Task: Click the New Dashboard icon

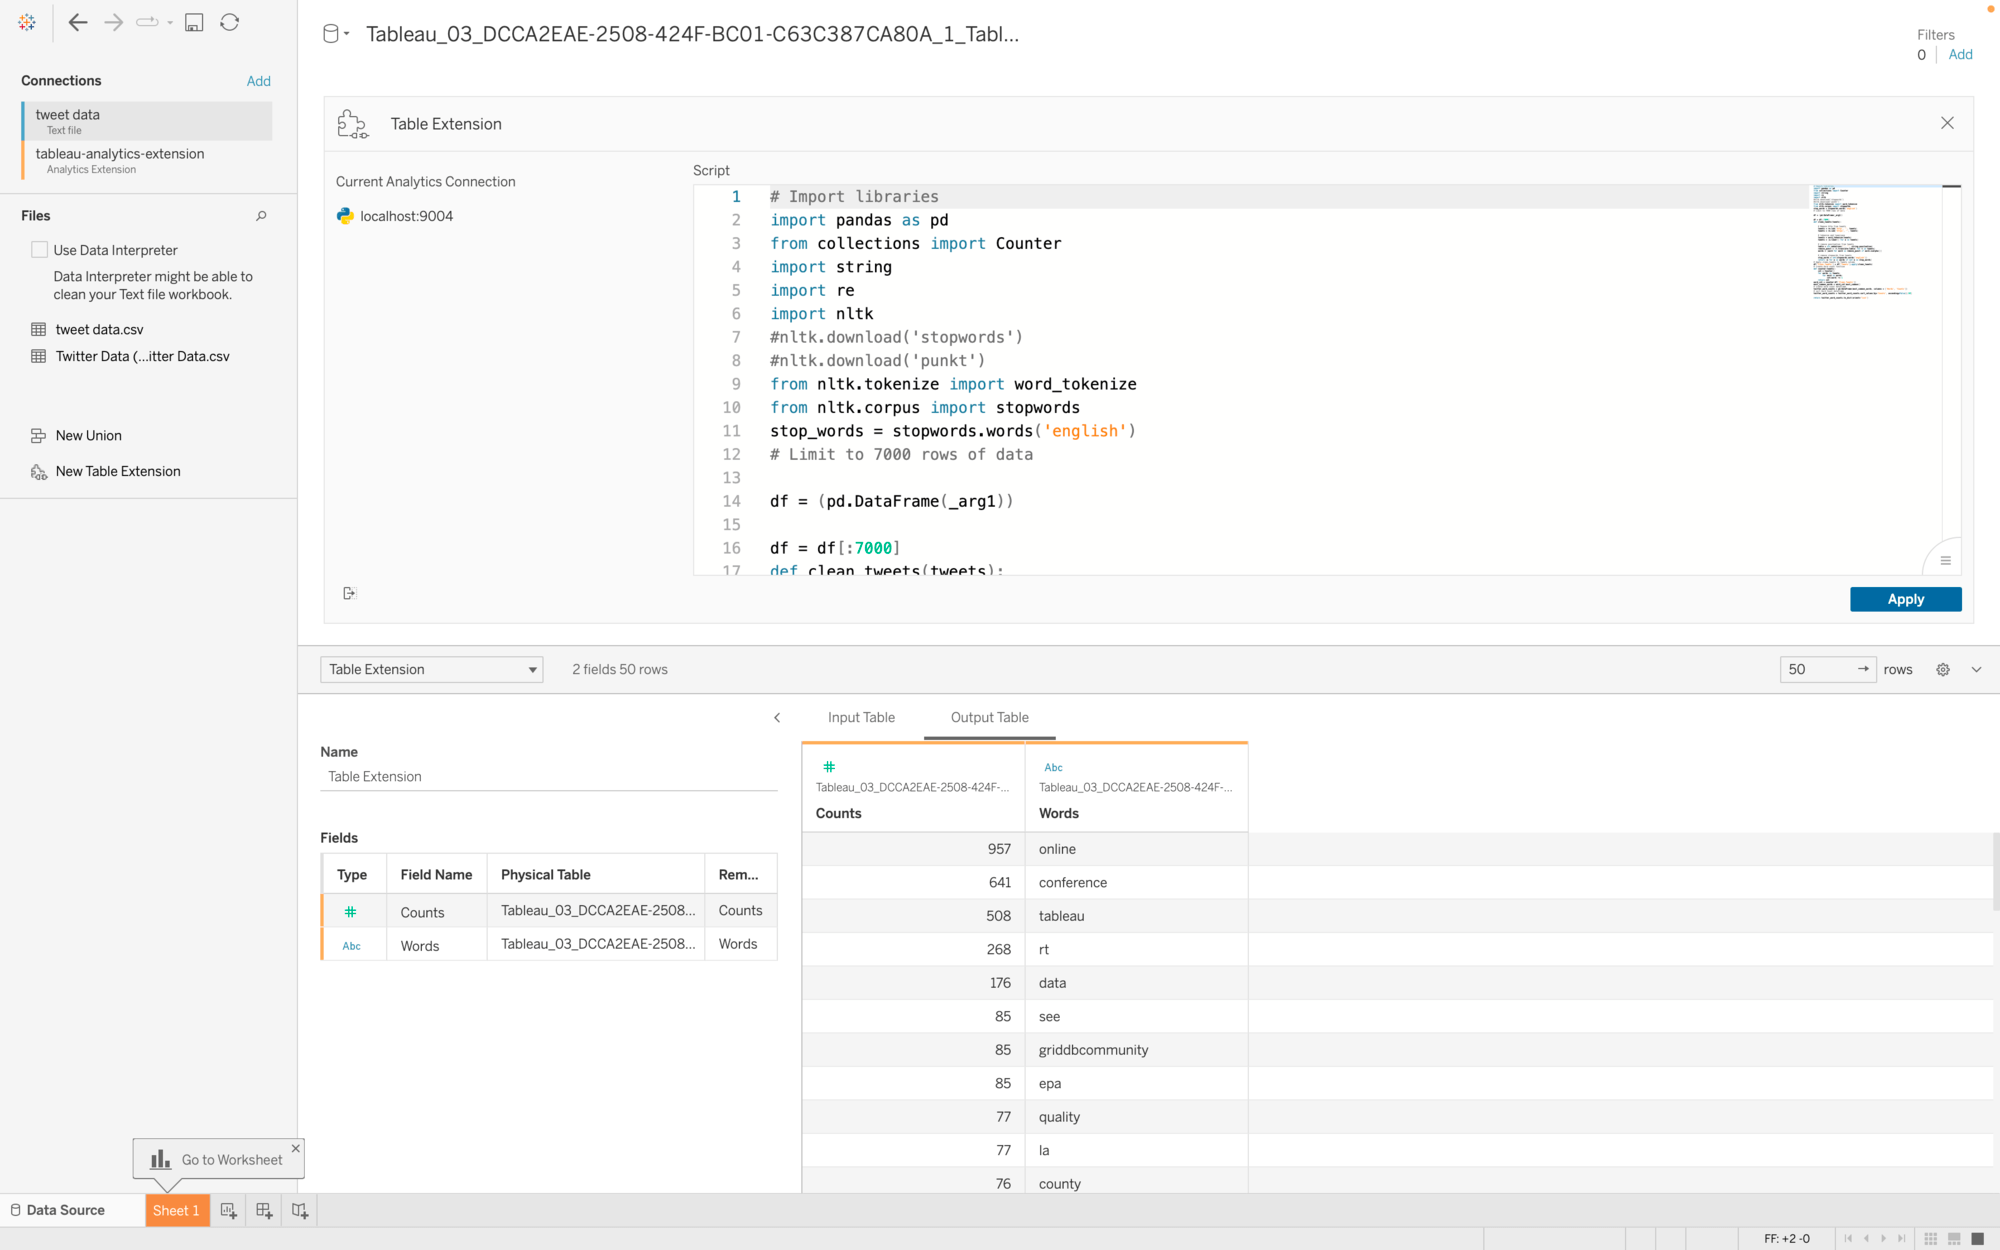Action: click(x=264, y=1210)
